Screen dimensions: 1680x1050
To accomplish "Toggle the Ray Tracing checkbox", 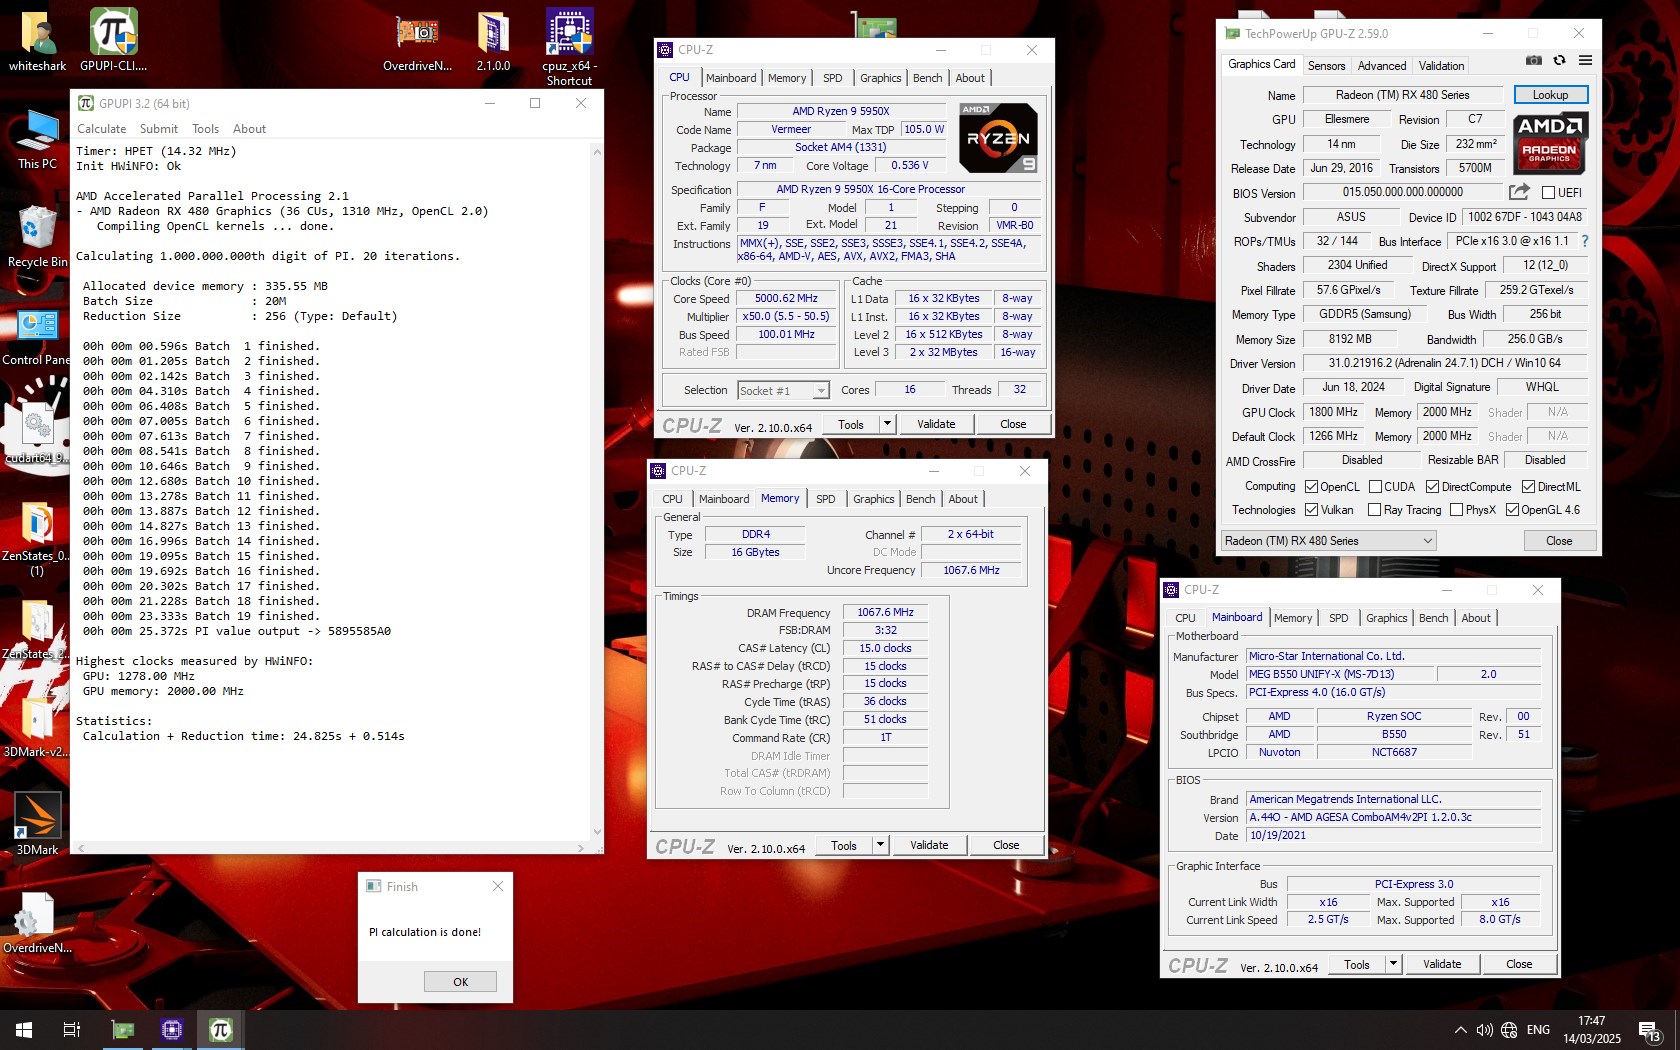I will pos(1374,510).
